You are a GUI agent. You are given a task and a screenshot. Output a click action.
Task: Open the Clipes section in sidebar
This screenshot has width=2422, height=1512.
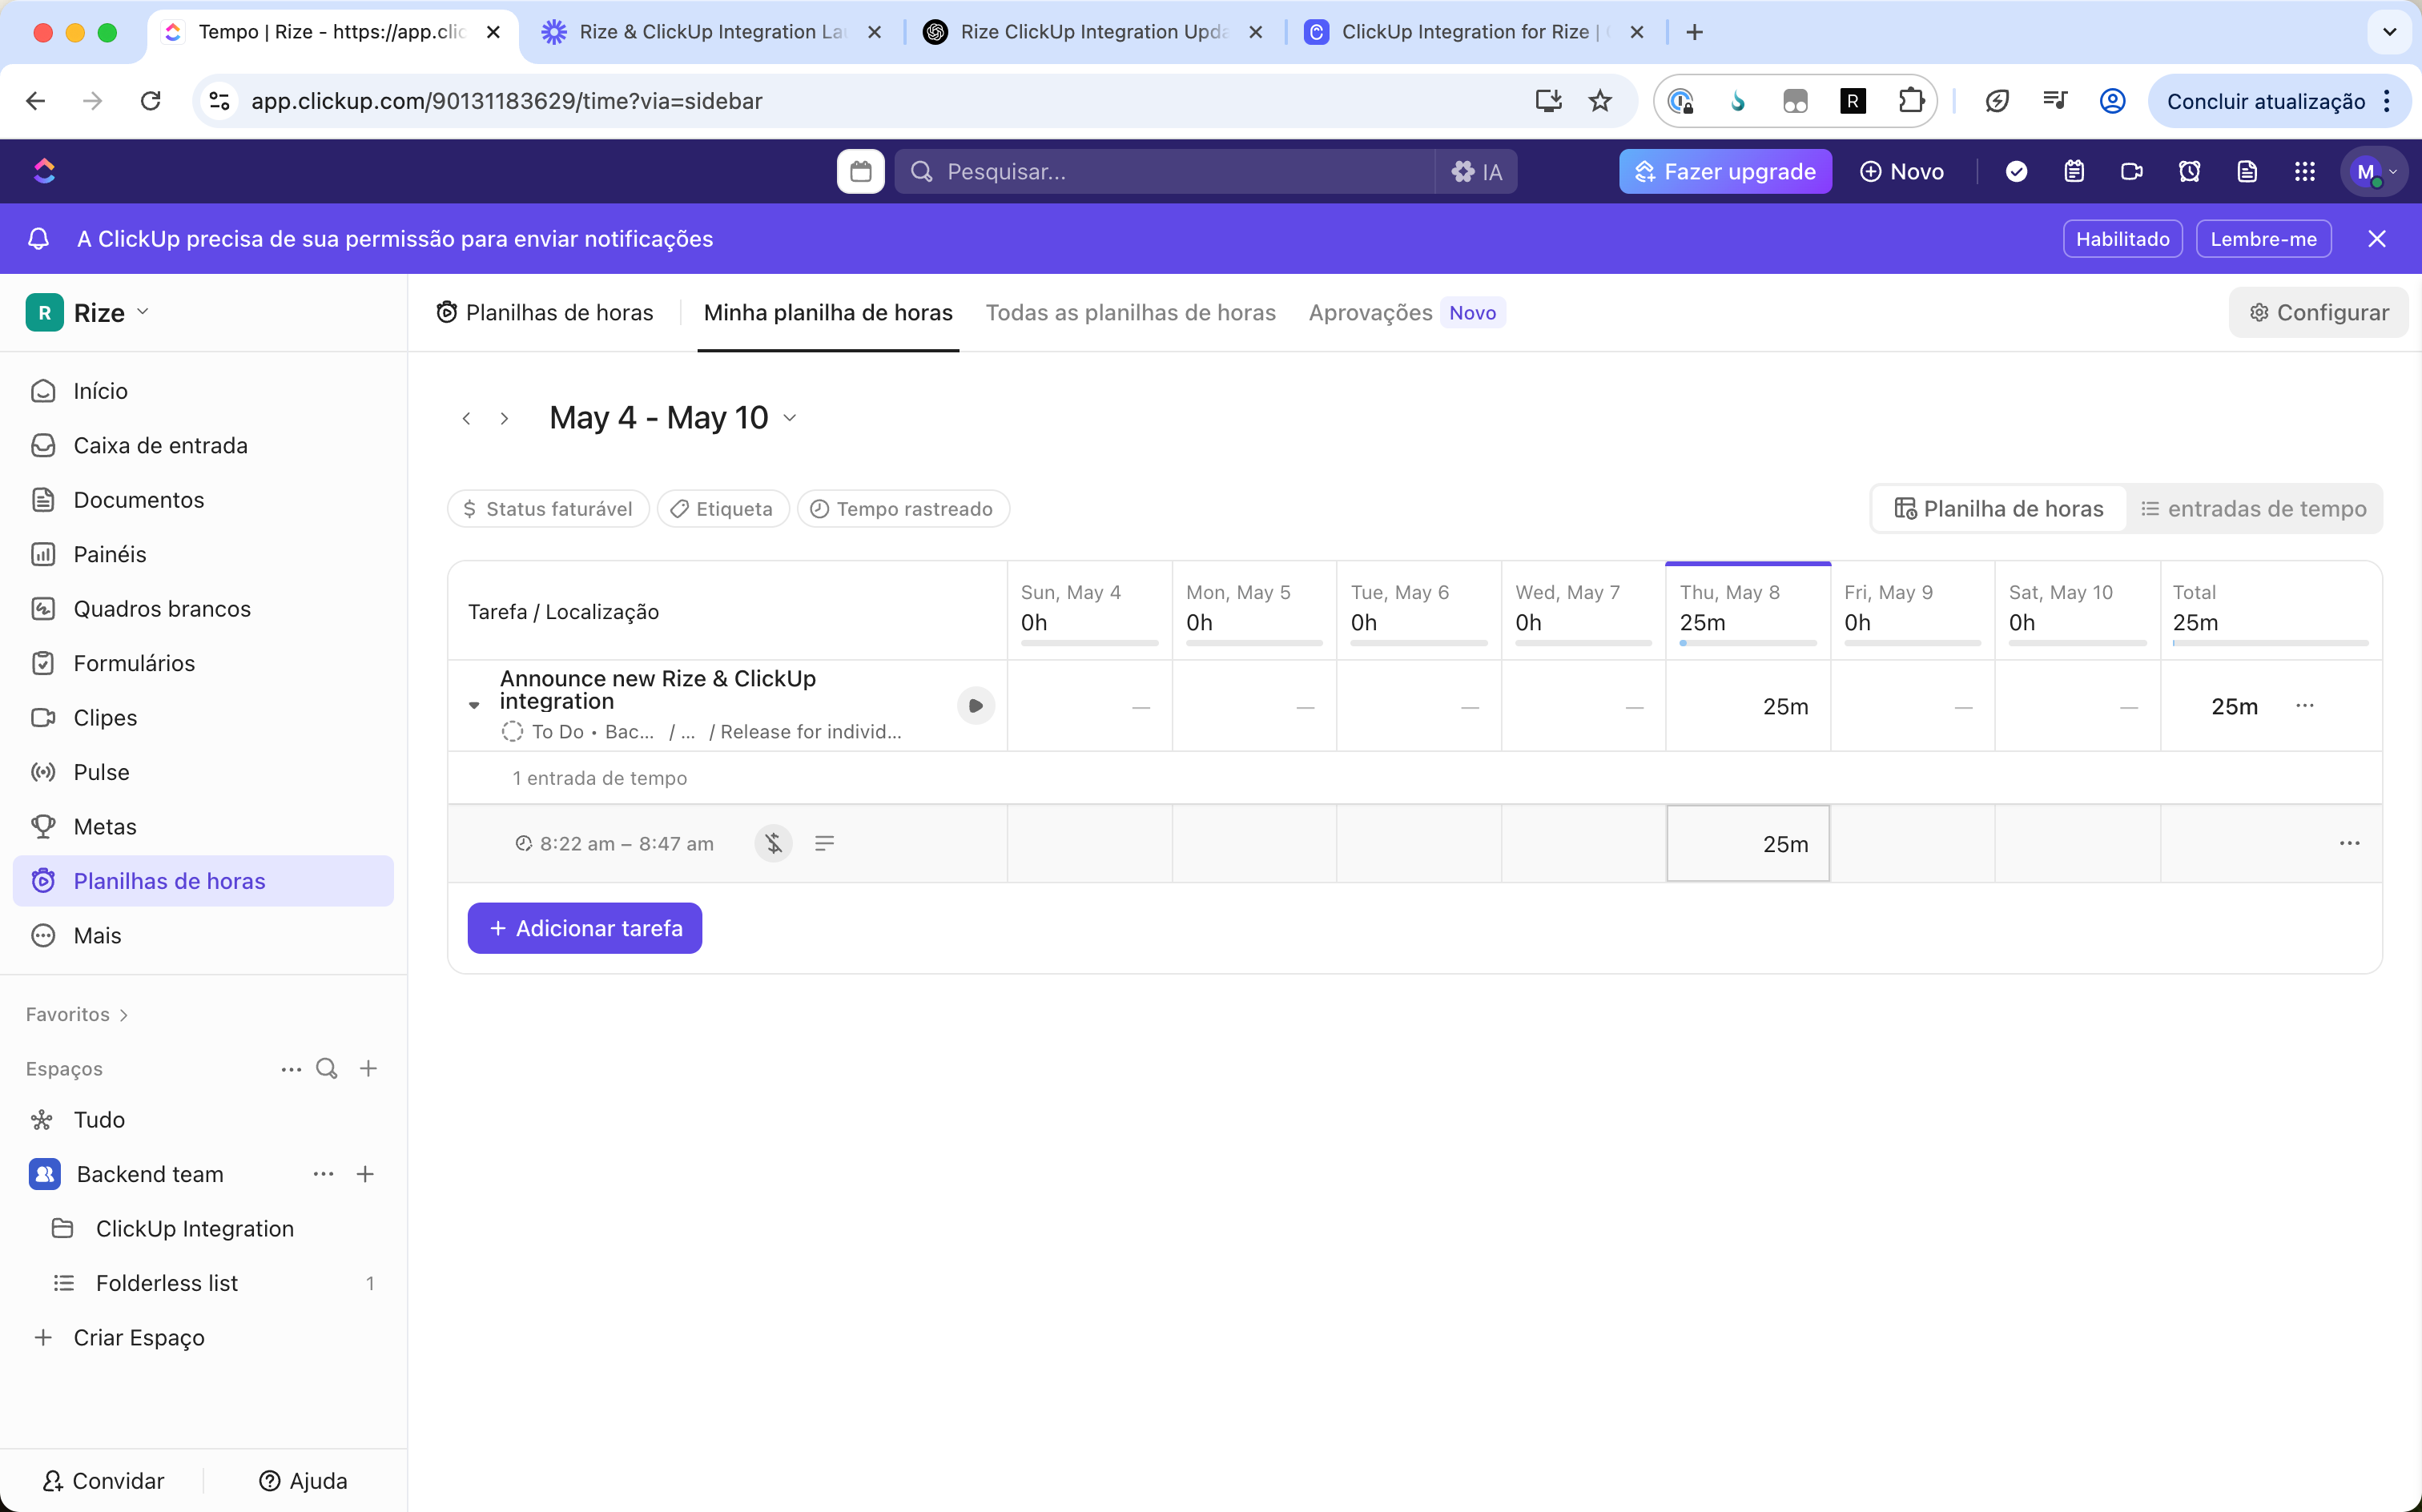click(105, 717)
